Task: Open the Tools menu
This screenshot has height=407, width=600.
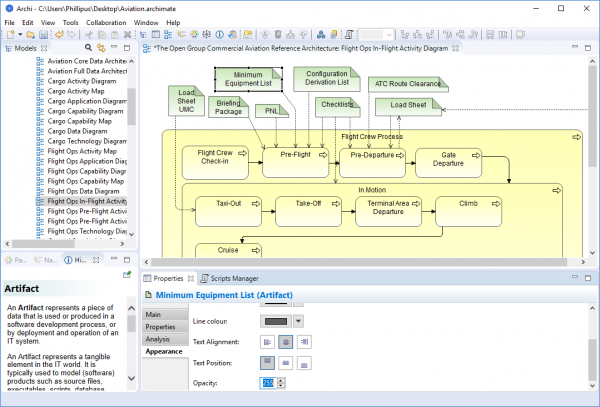Action: tap(70, 23)
